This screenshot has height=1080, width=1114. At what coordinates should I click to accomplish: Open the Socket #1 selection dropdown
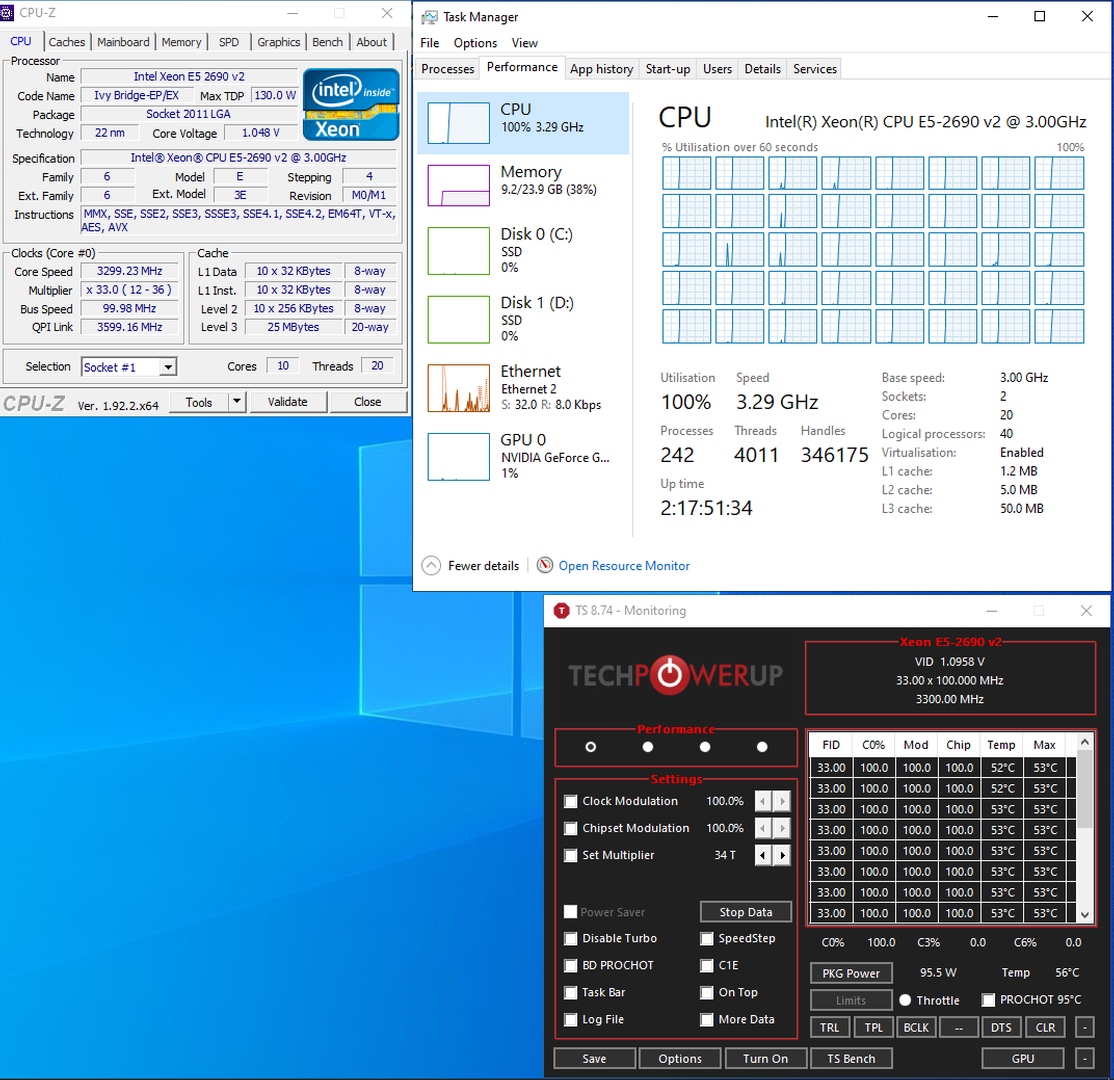coord(168,367)
